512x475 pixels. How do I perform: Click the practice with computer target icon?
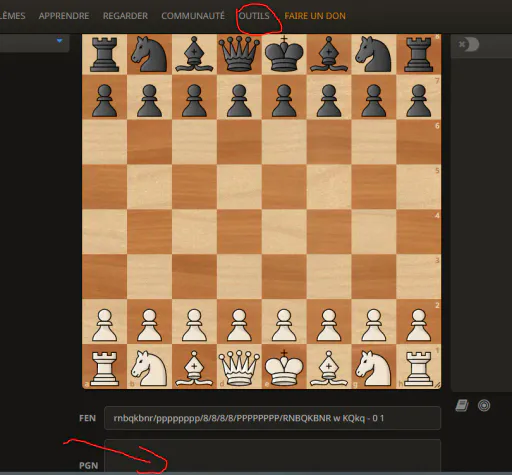(484, 406)
